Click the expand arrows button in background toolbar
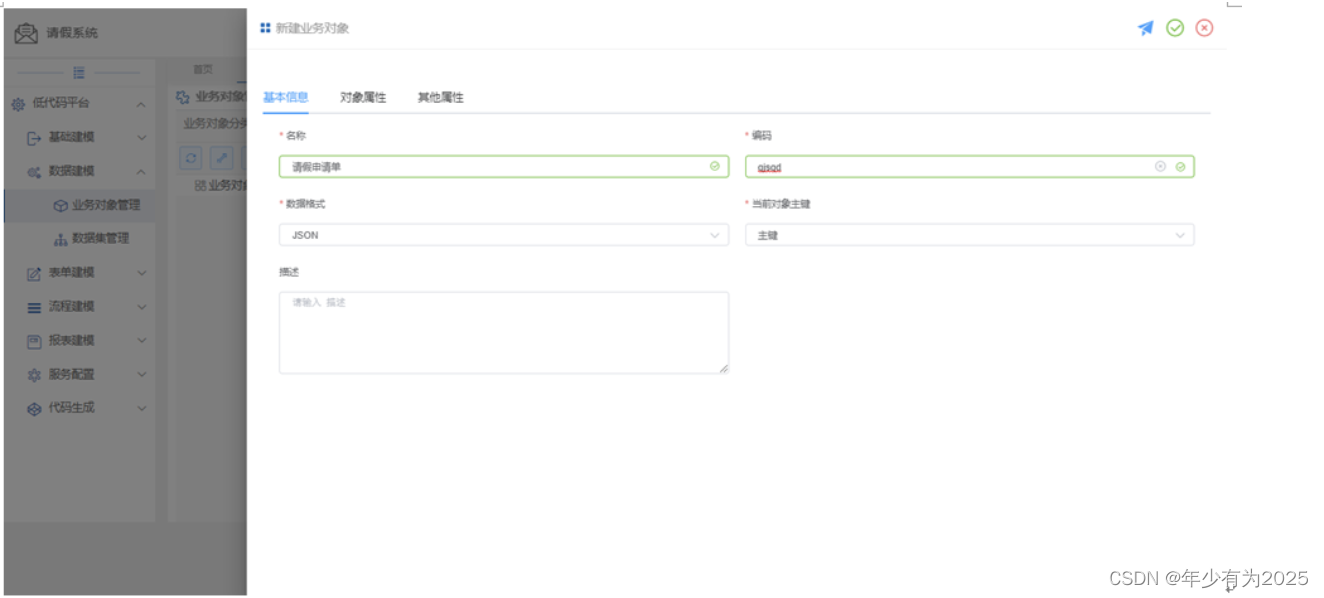The height and width of the screenshot is (598, 1324). coord(222,158)
